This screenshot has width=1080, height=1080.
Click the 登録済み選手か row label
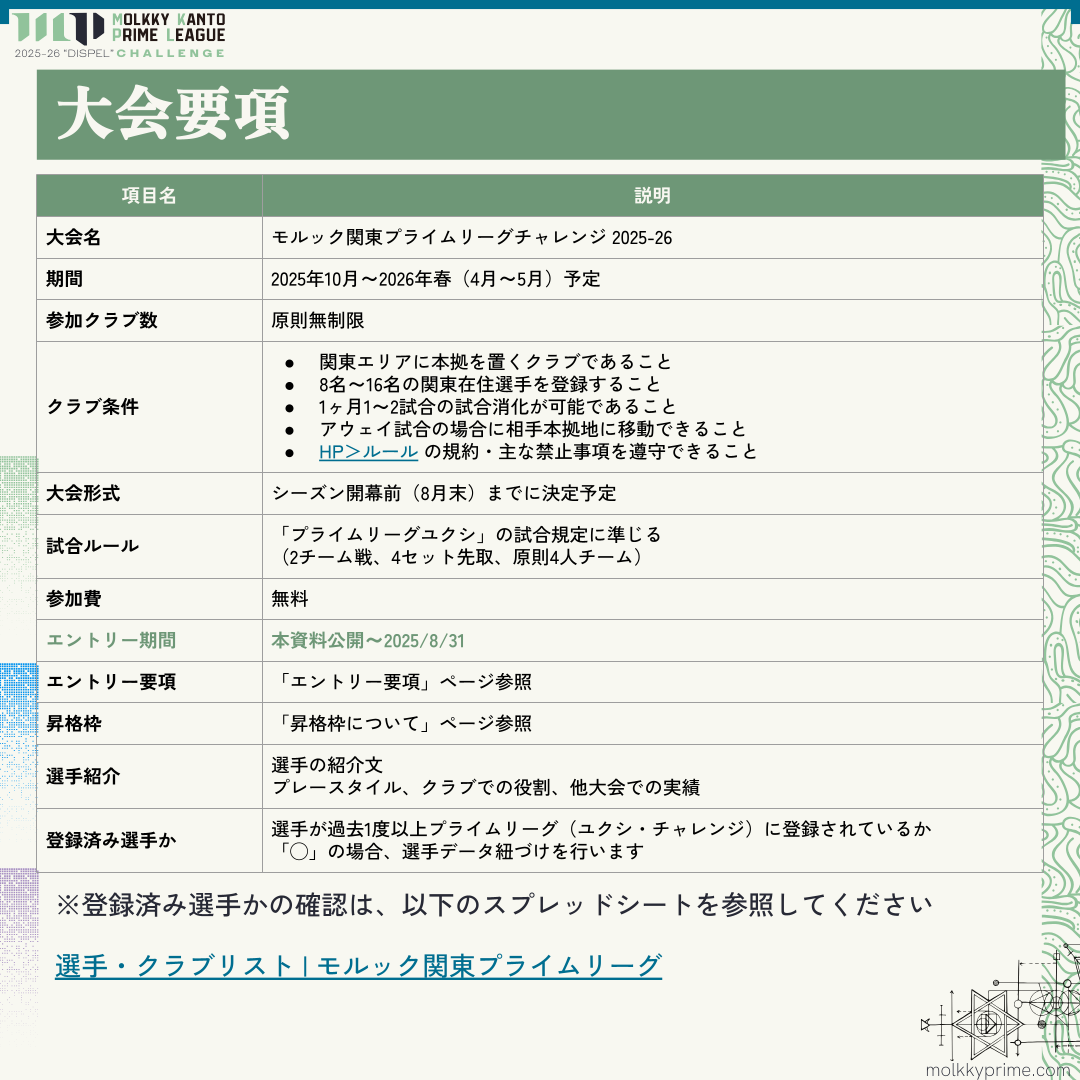click(111, 840)
